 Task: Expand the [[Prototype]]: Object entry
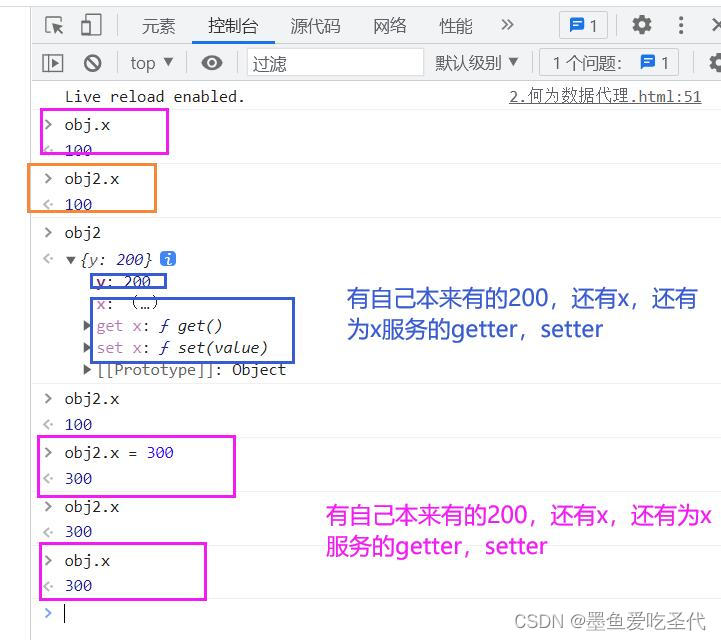87,369
